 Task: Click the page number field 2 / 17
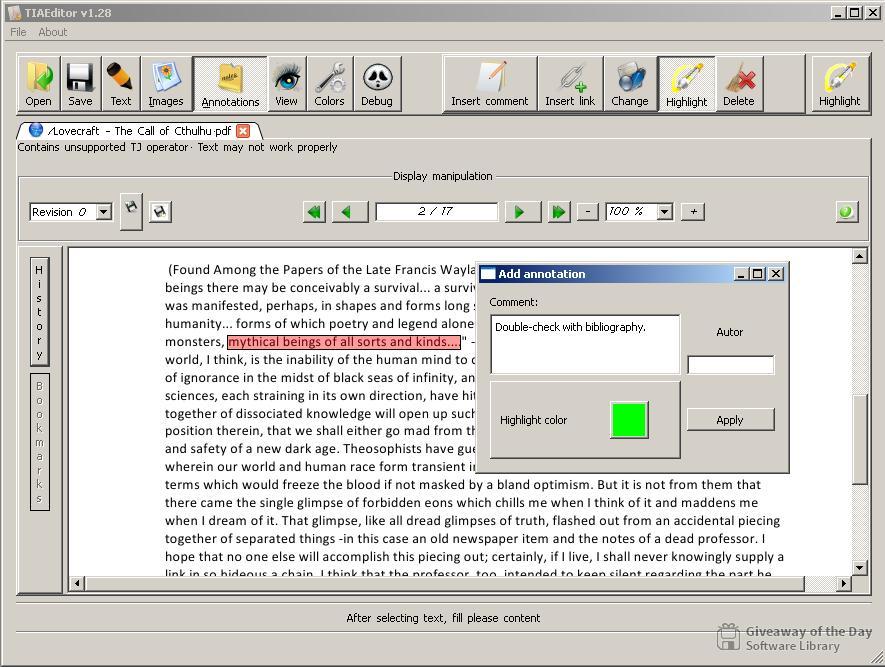tap(436, 212)
